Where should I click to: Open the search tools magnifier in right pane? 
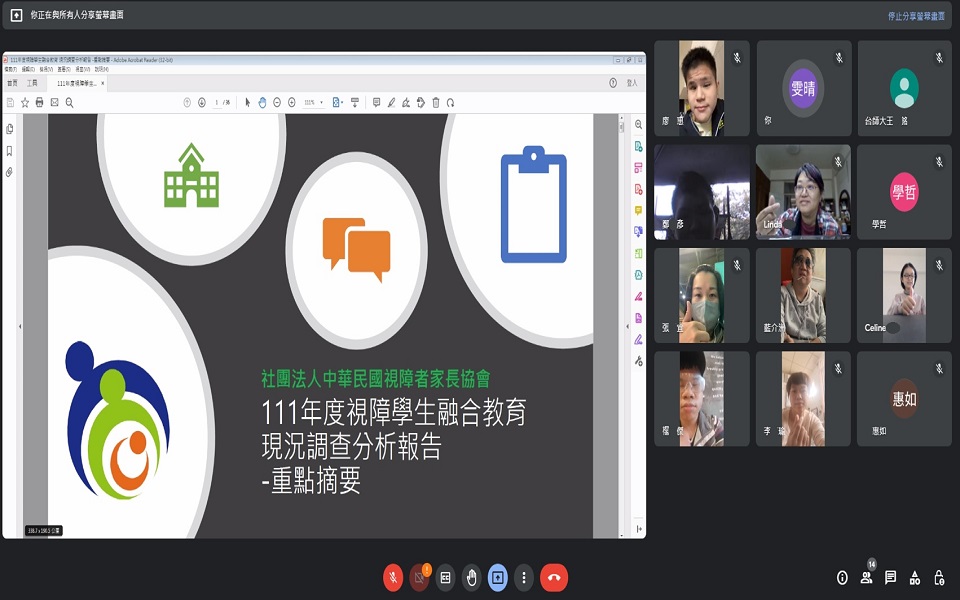click(638, 124)
